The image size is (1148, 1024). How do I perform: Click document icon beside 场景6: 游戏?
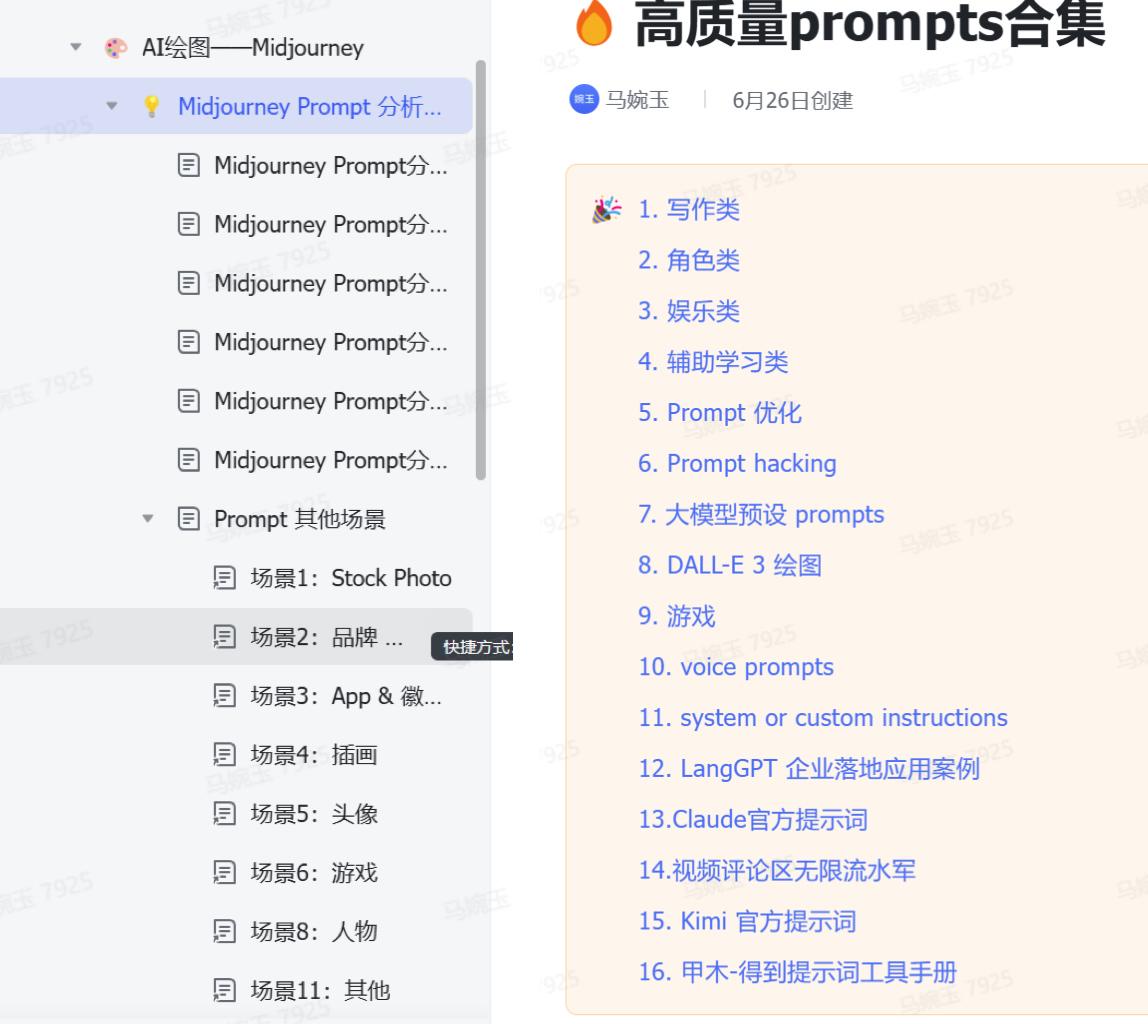coord(224,872)
